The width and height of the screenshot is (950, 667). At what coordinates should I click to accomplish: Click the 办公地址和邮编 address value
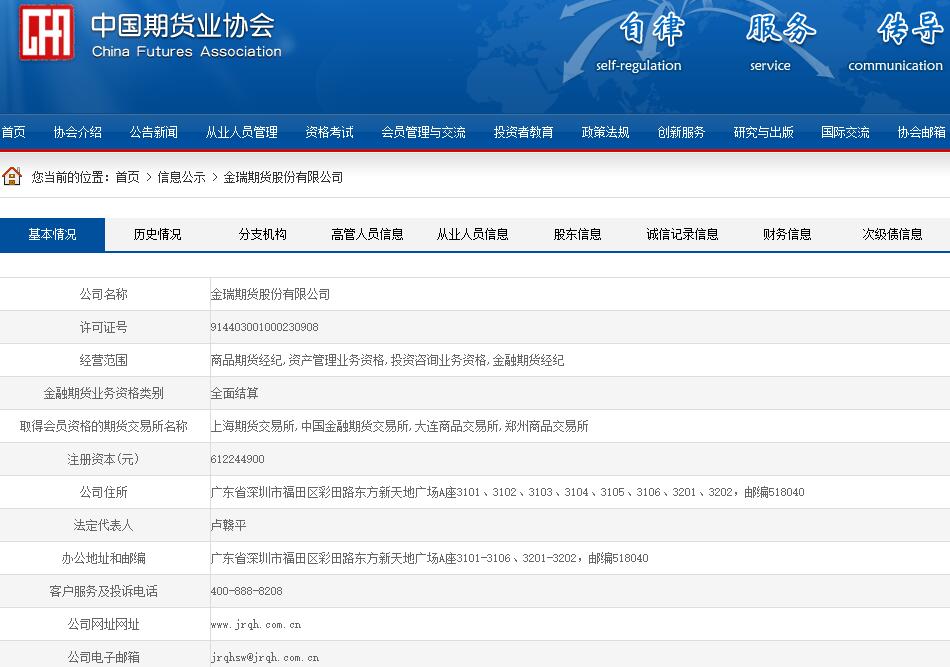pos(429,558)
